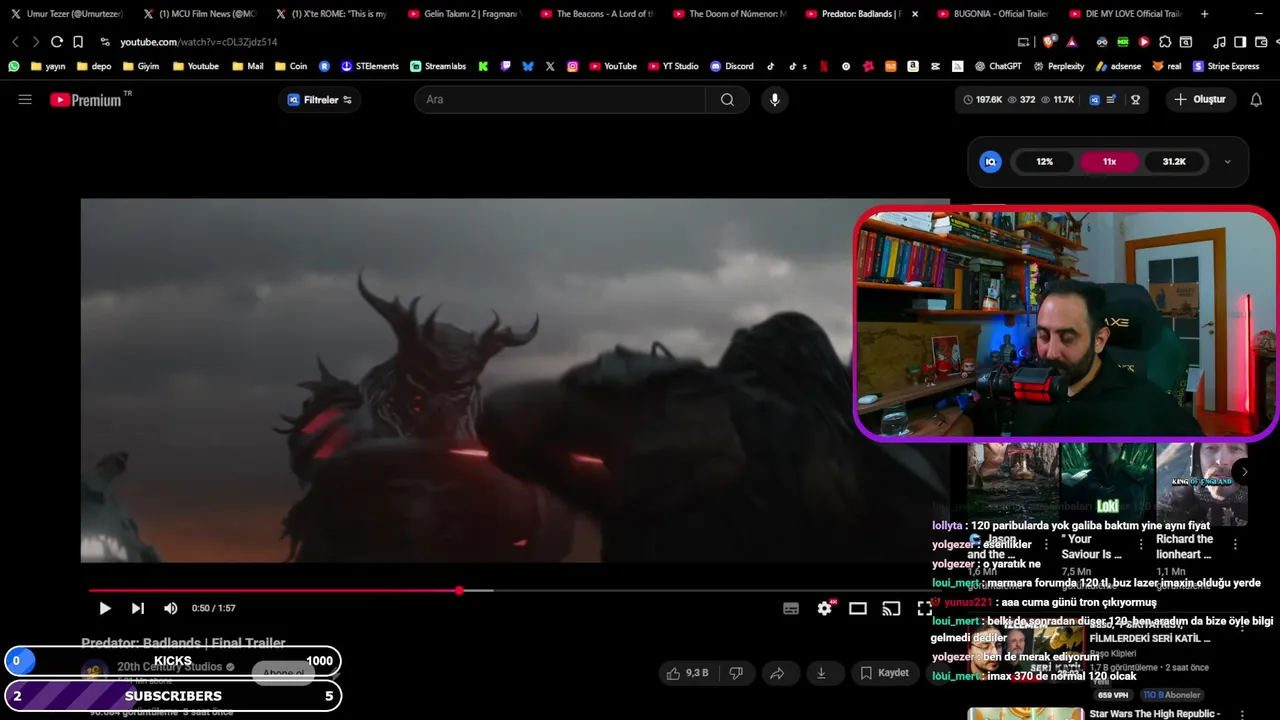Screen dimensions: 1280x720
Task: Like the video with 9,3 B likes
Action: click(687, 673)
